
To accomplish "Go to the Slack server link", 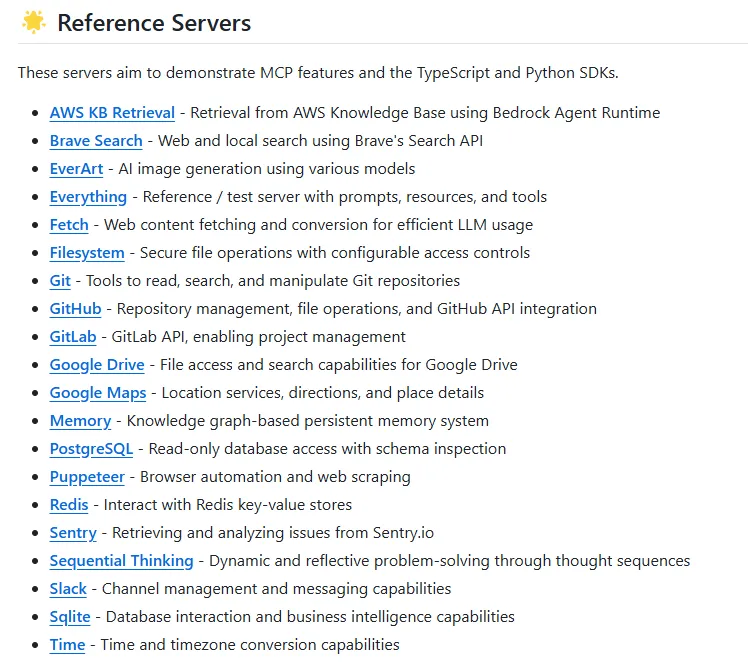I will point(68,589).
